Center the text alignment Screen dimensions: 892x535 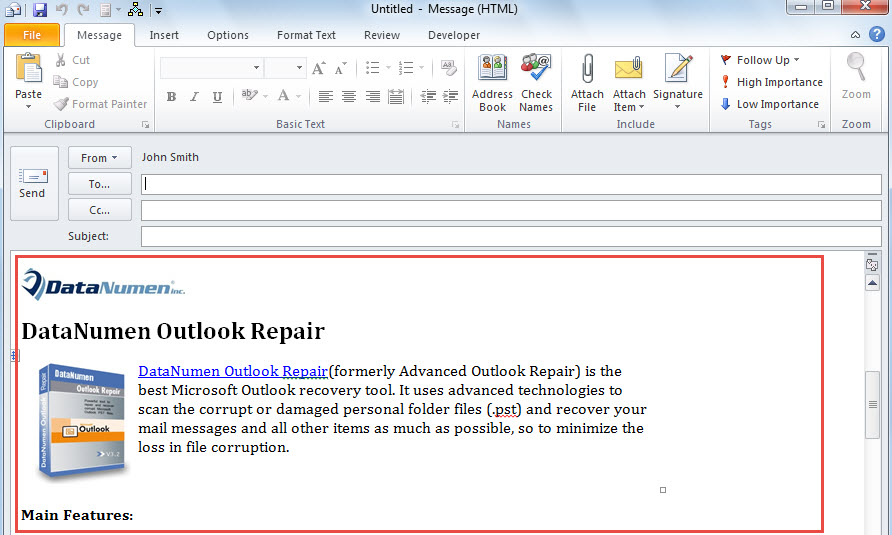[349, 96]
